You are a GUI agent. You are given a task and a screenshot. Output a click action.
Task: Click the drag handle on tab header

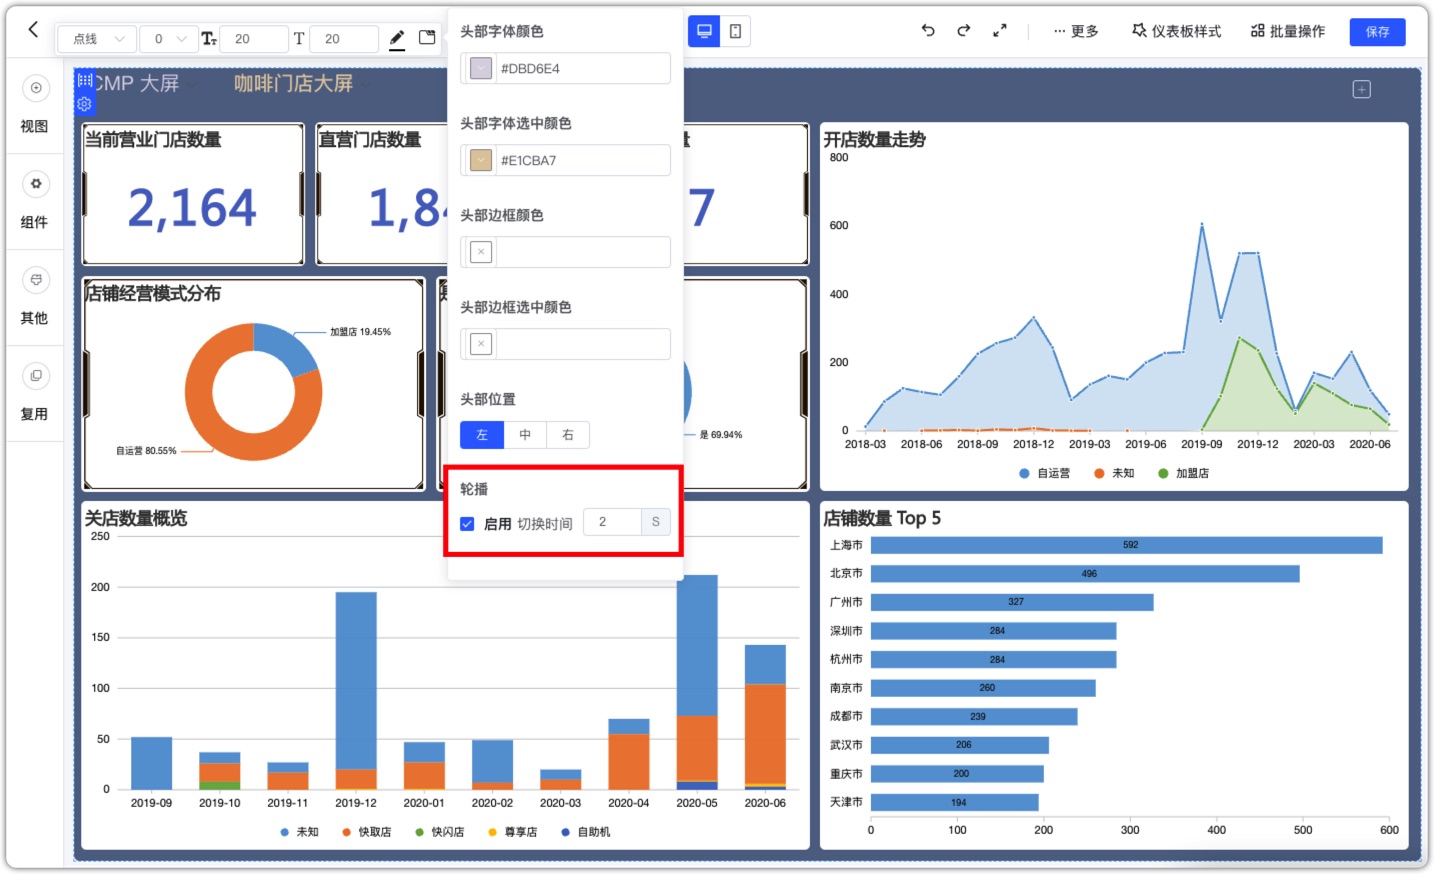[84, 80]
